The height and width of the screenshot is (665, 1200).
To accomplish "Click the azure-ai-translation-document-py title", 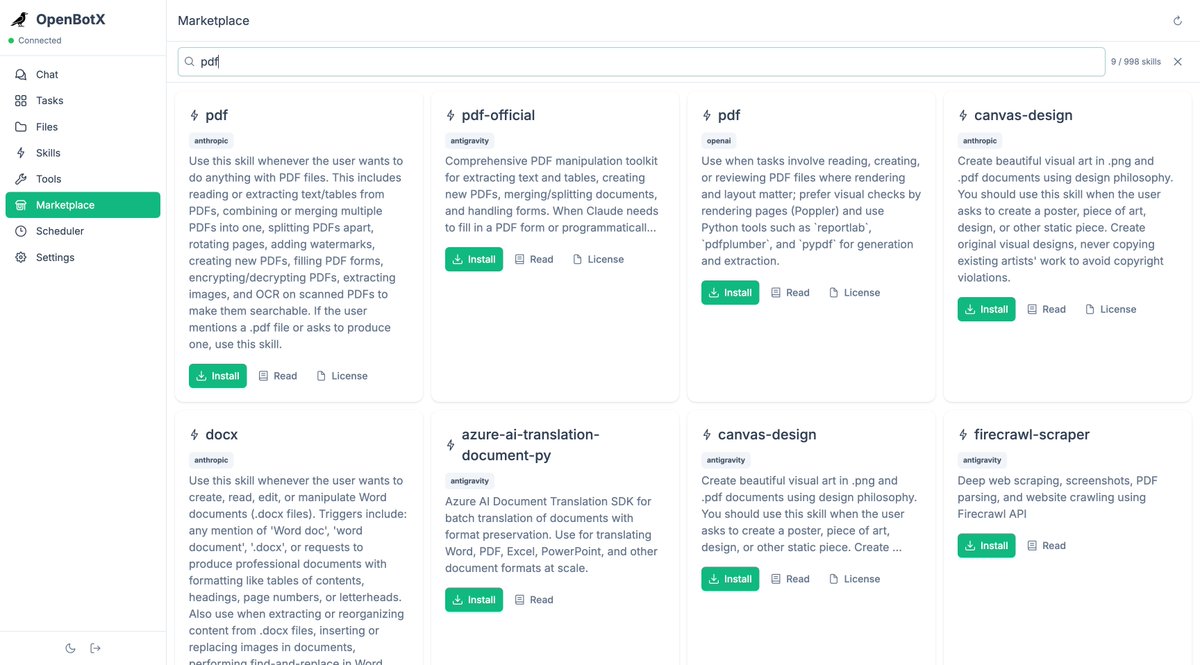I will coord(530,445).
